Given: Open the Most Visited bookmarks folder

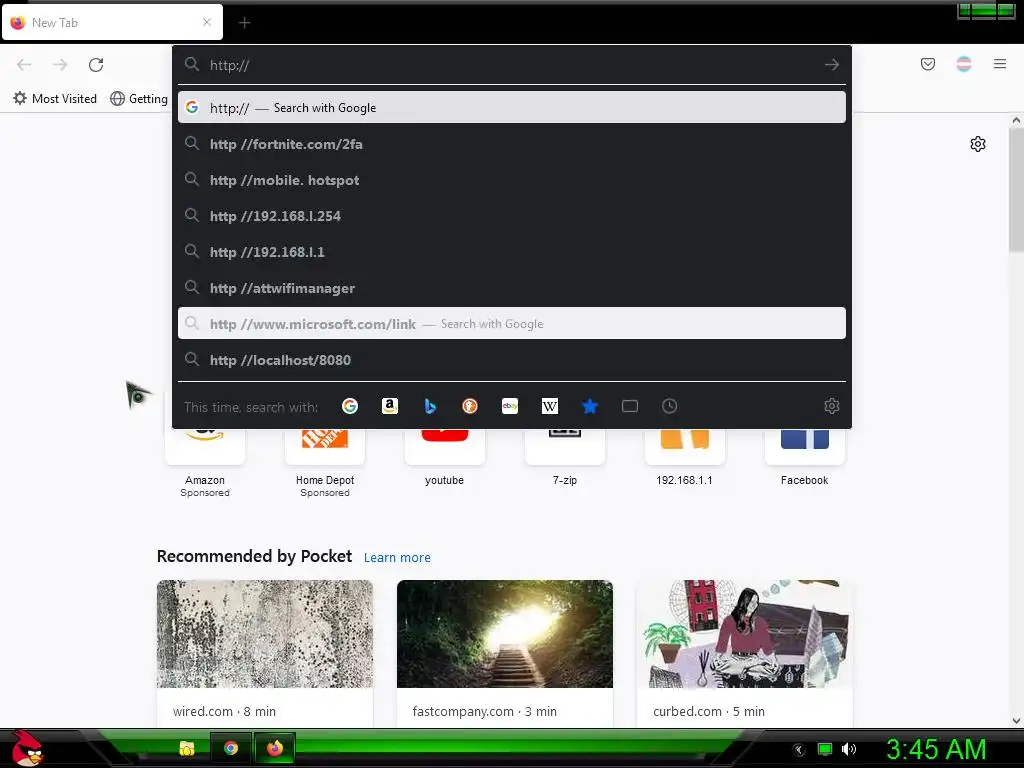Looking at the screenshot, I should pos(55,99).
